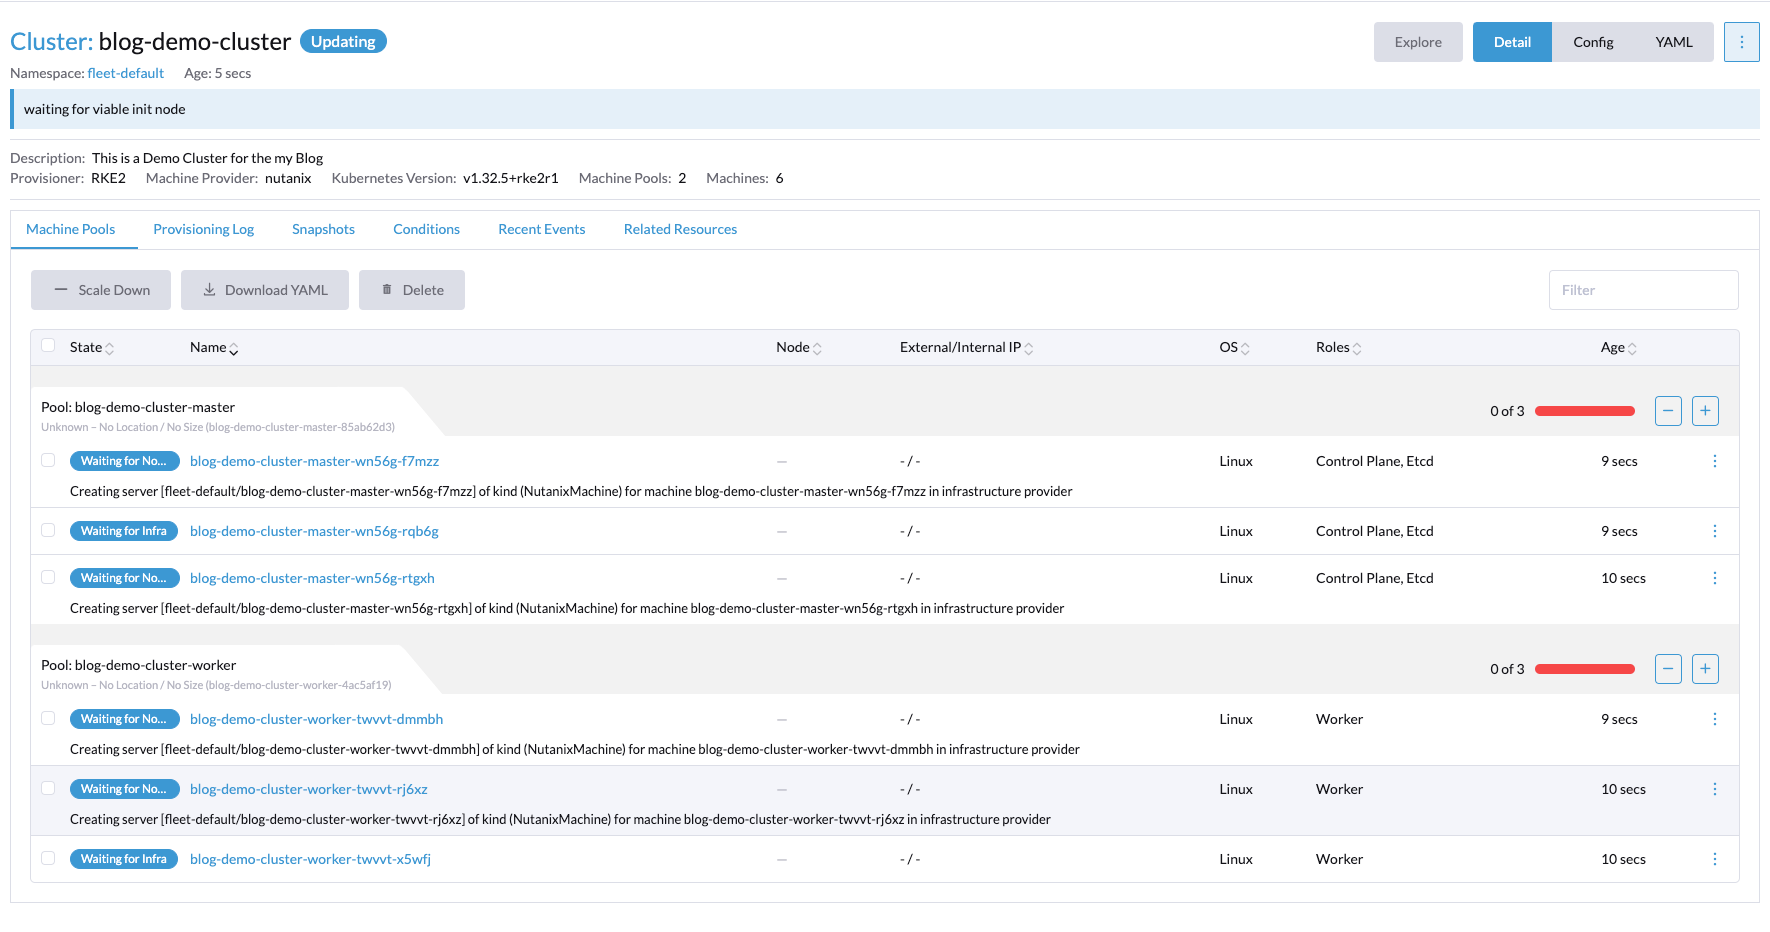Open cluster actions kebab menu beside YAML
Screen dimensions: 1770x932
coord(1741,42)
